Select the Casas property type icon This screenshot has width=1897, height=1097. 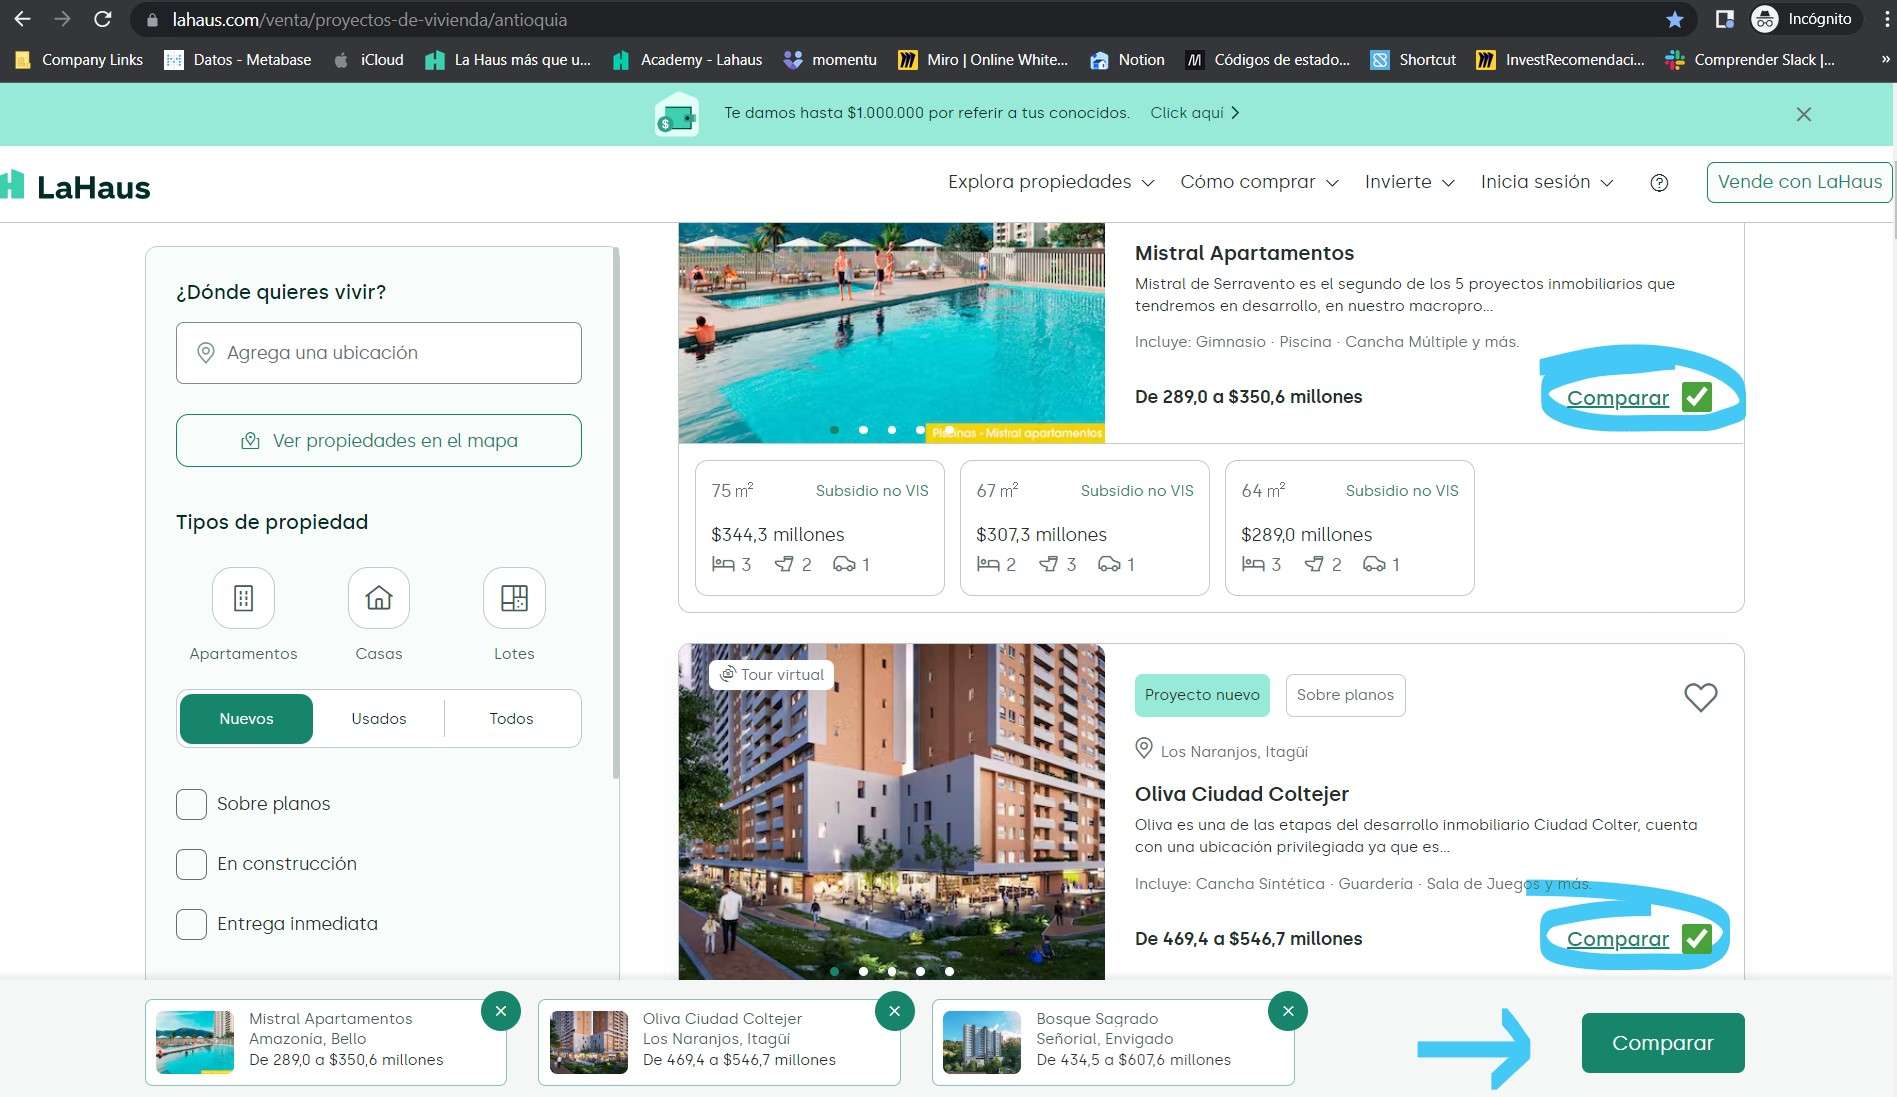[378, 598]
